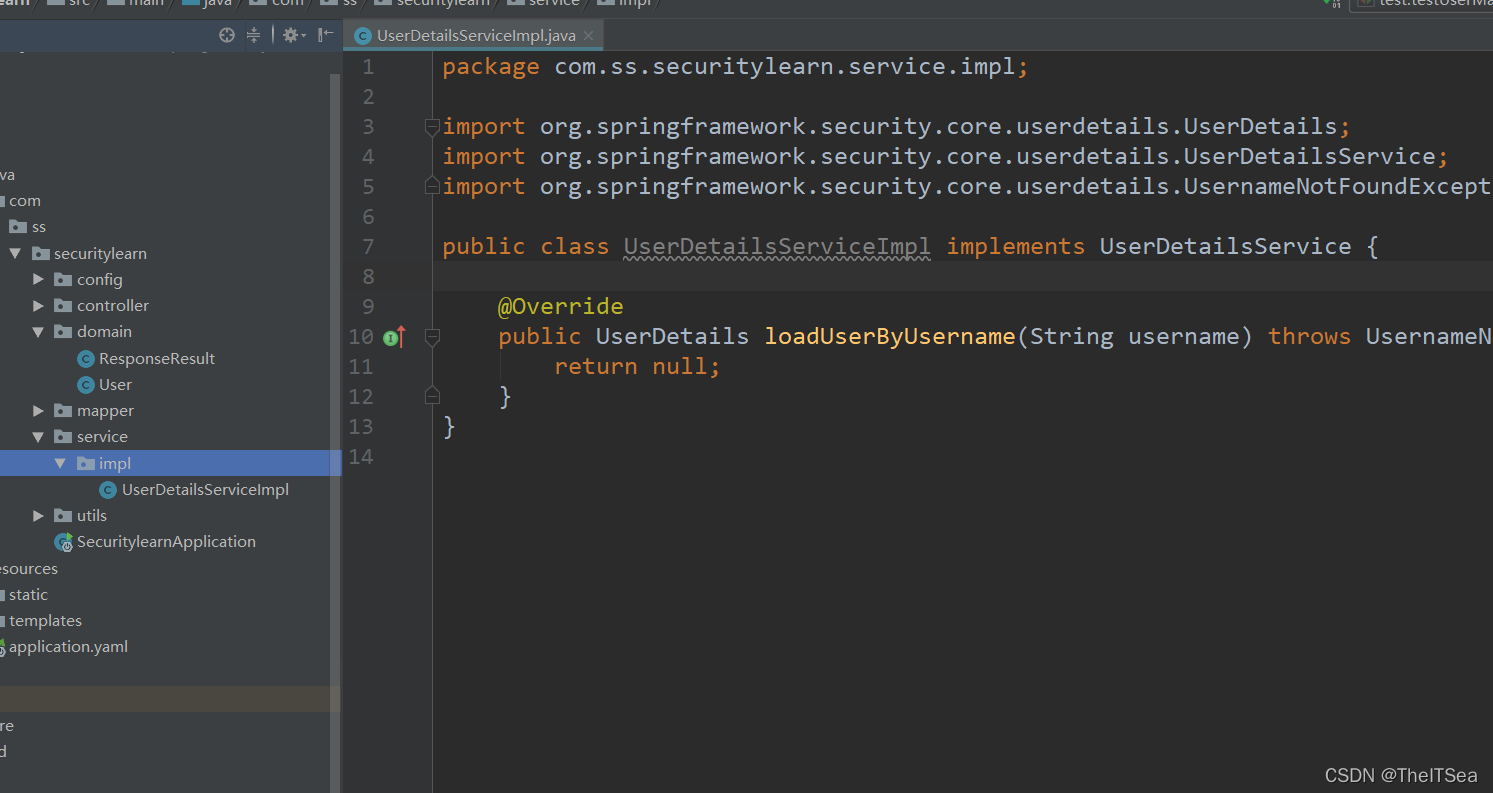Open the User class in domain
The image size is (1493, 793).
[115, 385]
